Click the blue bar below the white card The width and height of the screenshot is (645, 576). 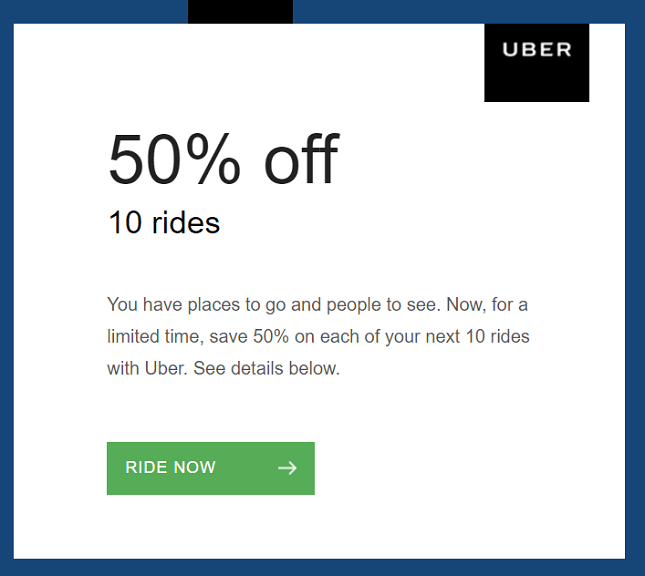click(322, 568)
